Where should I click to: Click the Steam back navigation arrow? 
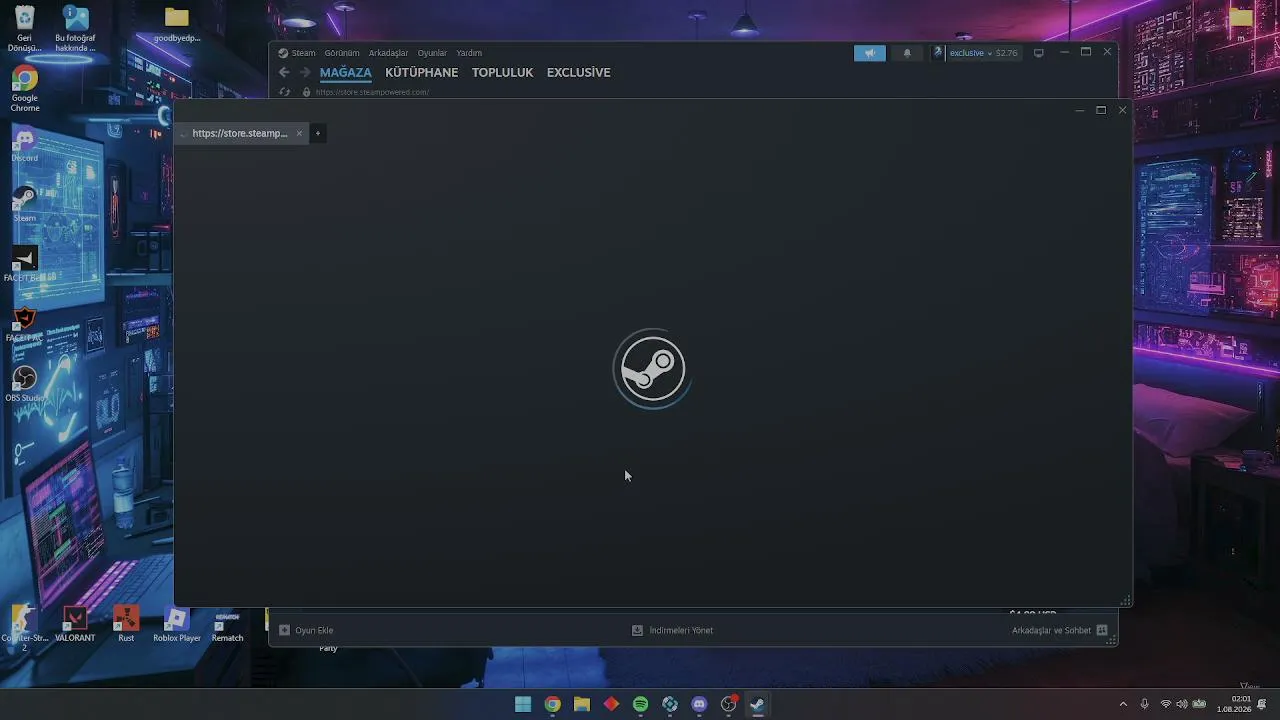[284, 72]
